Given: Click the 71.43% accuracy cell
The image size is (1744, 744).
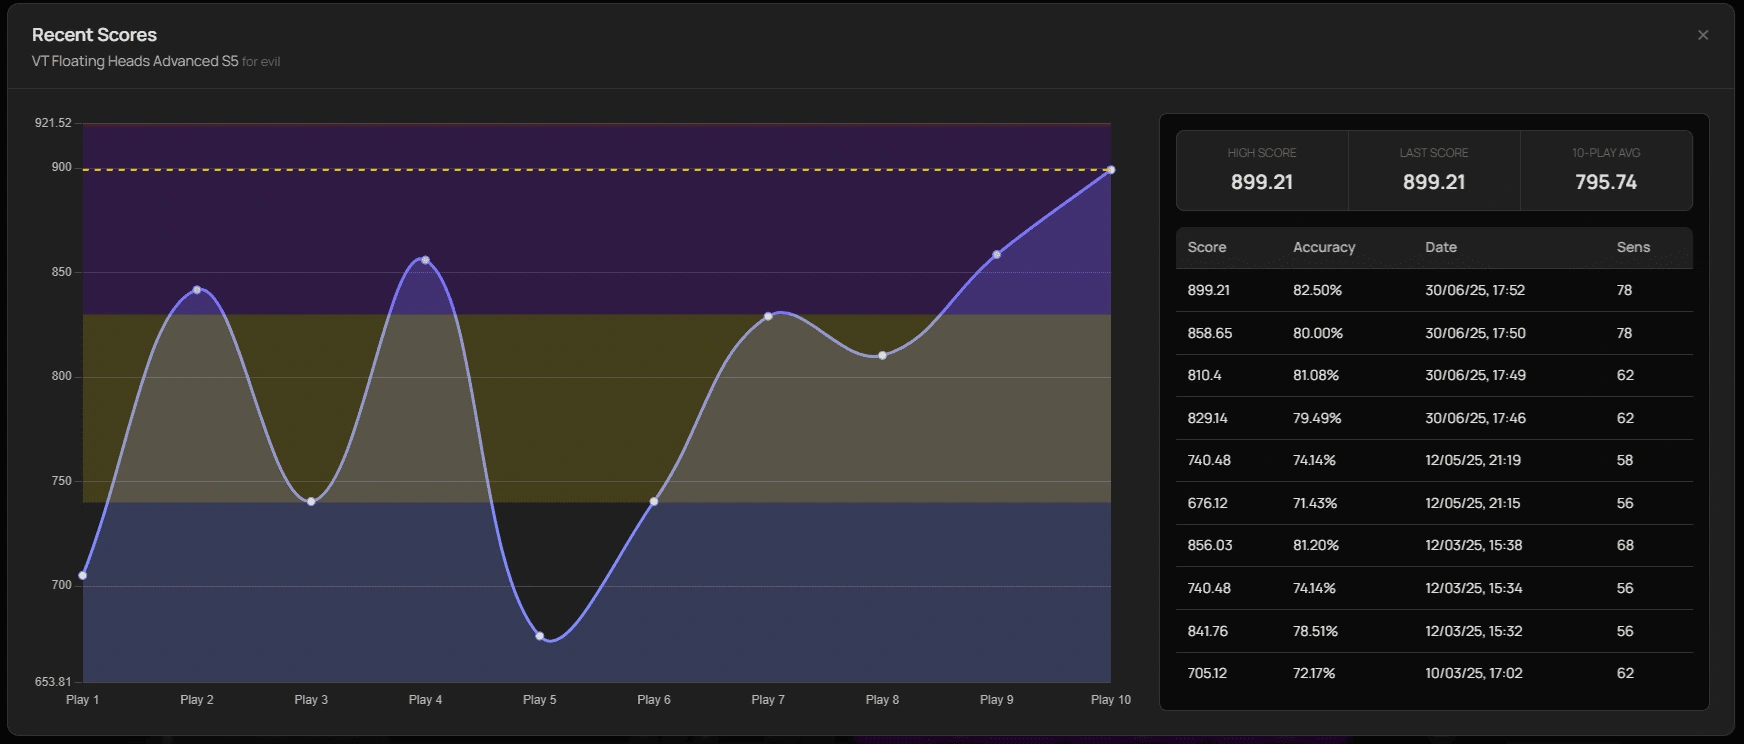Looking at the screenshot, I should pyautogui.click(x=1315, y=503).
